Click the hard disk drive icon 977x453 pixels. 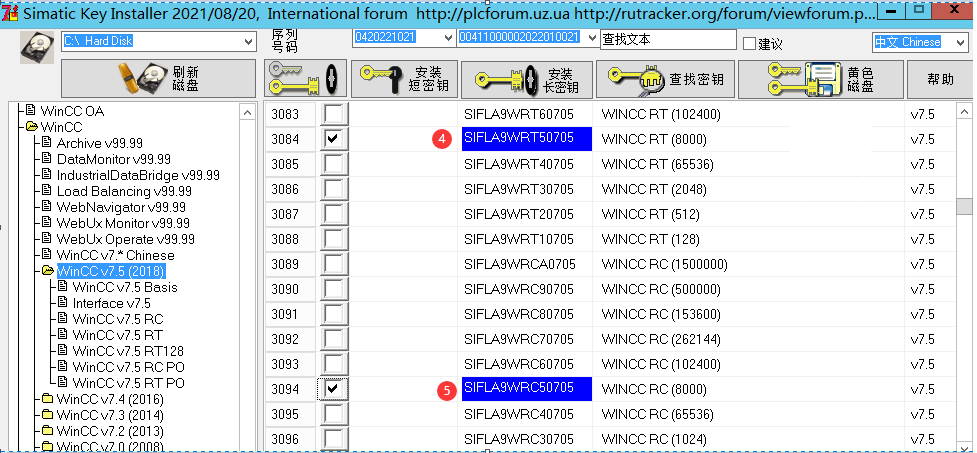(x=37, y=47)
